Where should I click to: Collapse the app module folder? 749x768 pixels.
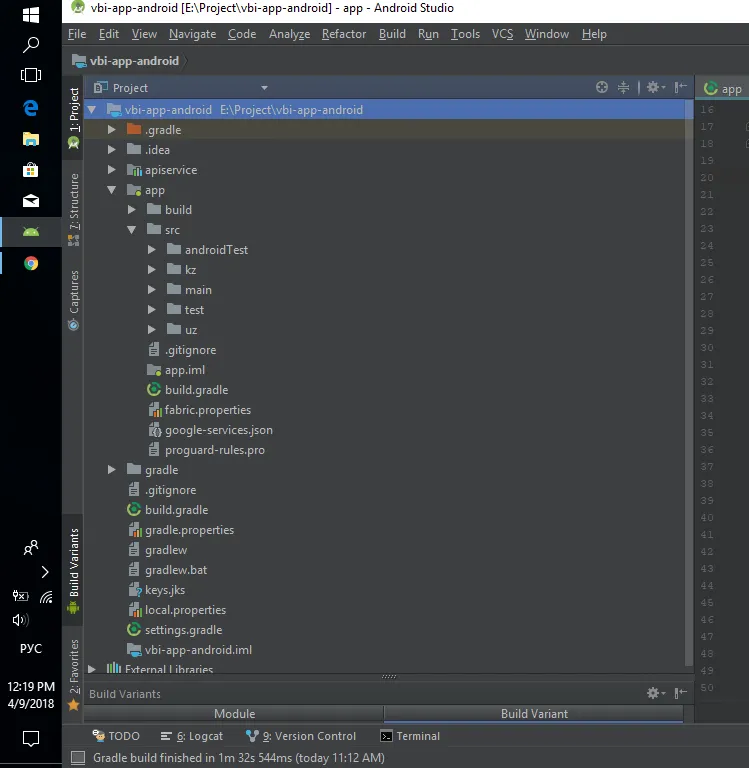click(x=112, y=190)
